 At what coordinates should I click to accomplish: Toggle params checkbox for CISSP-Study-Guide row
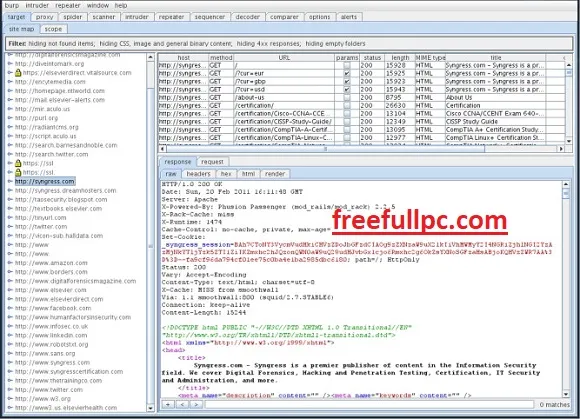point(347,122)
